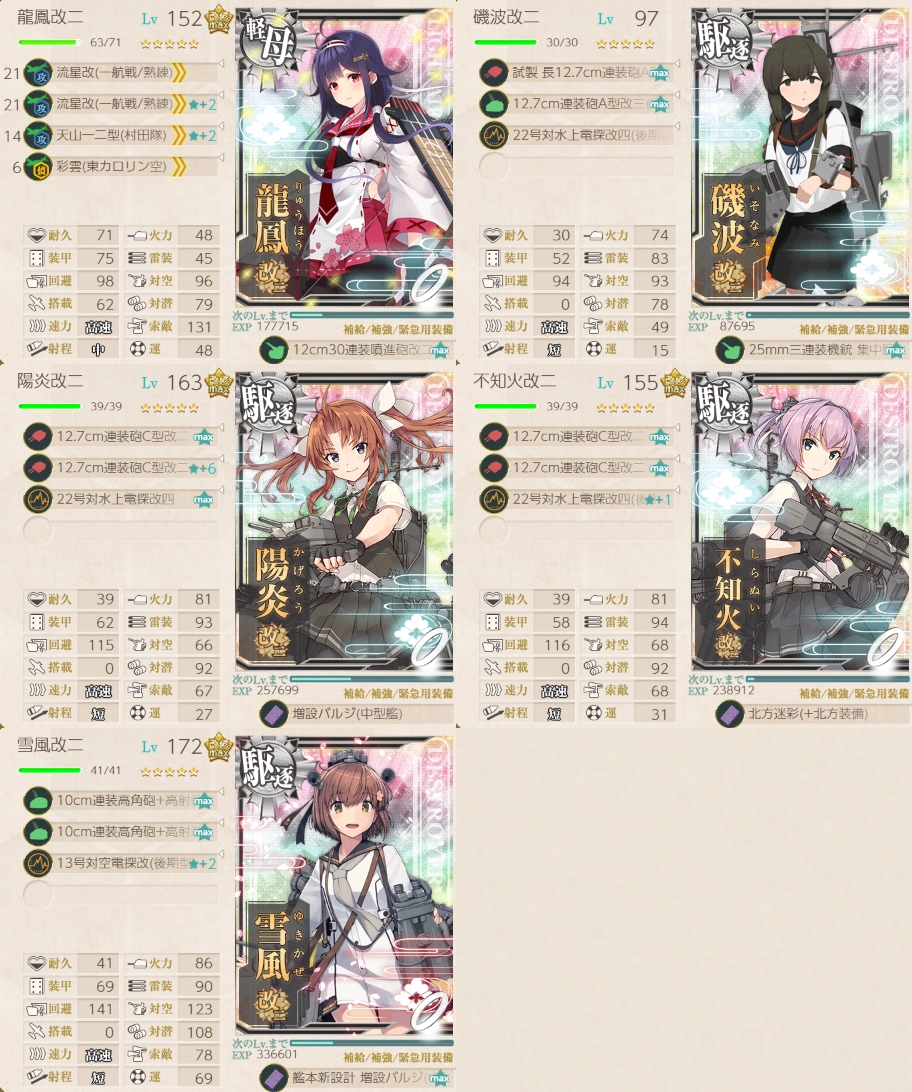Toggle the ring icon on 不知火改二 card

886,645
